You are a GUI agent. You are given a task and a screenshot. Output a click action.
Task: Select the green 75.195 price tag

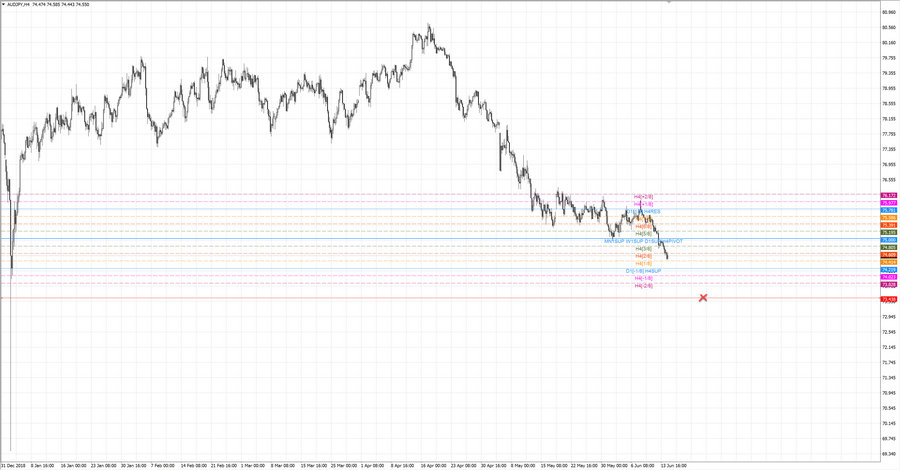[x=889, y=232]
